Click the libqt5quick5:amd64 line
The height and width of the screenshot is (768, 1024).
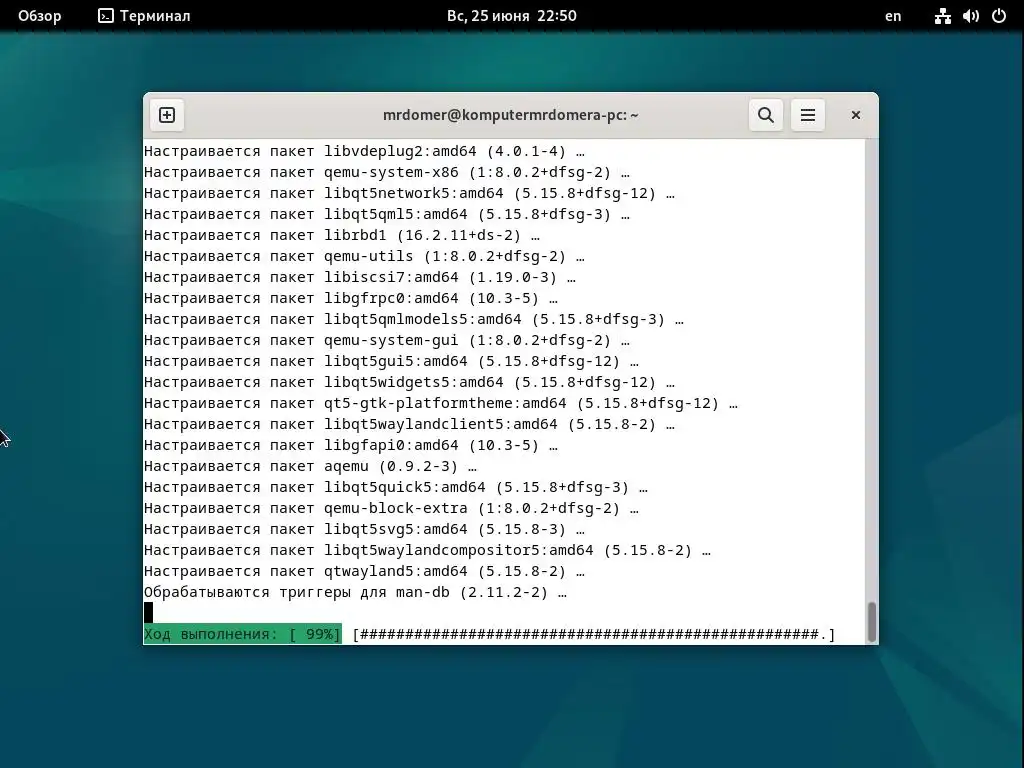click(x=396, y=487)
